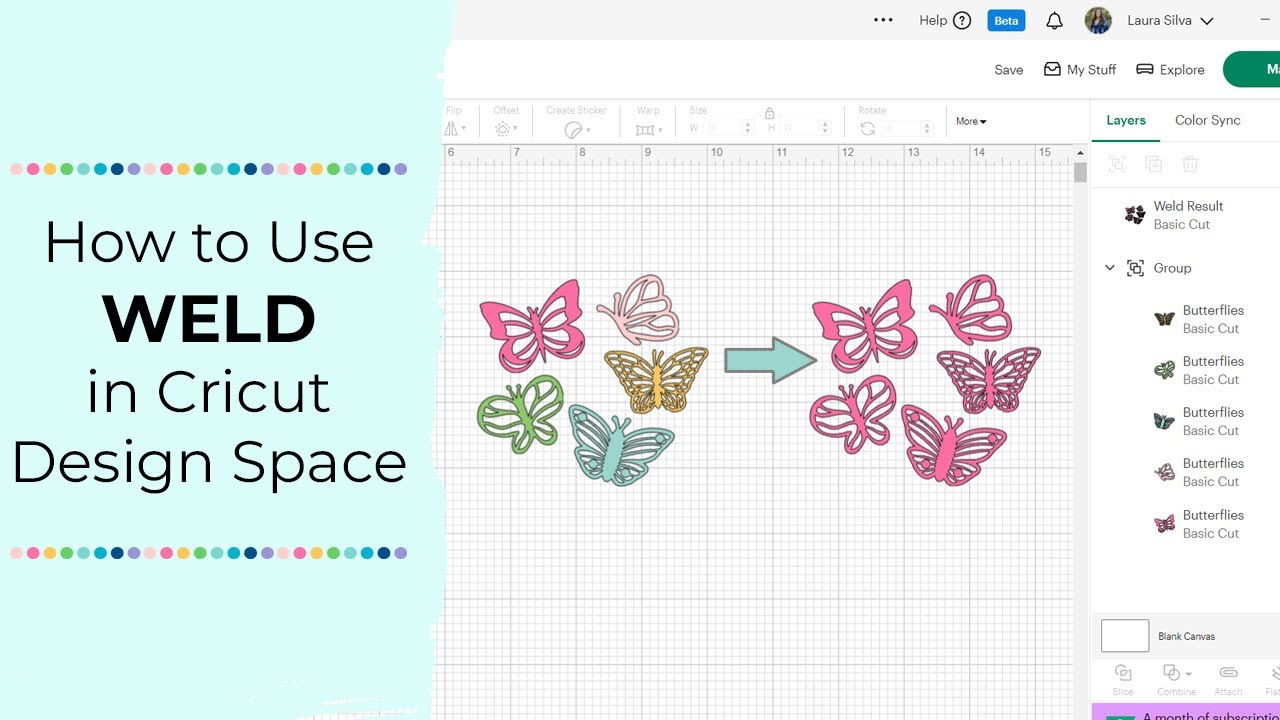
Task: Click the canvas vertical scrollbar thumb
Action: click(1080, 171)
